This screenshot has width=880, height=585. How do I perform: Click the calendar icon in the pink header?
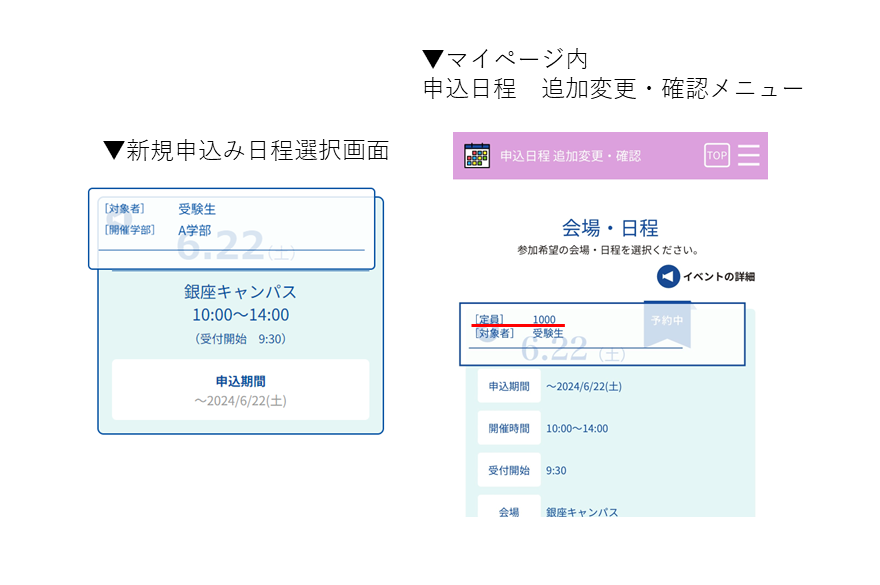(477, 156)
